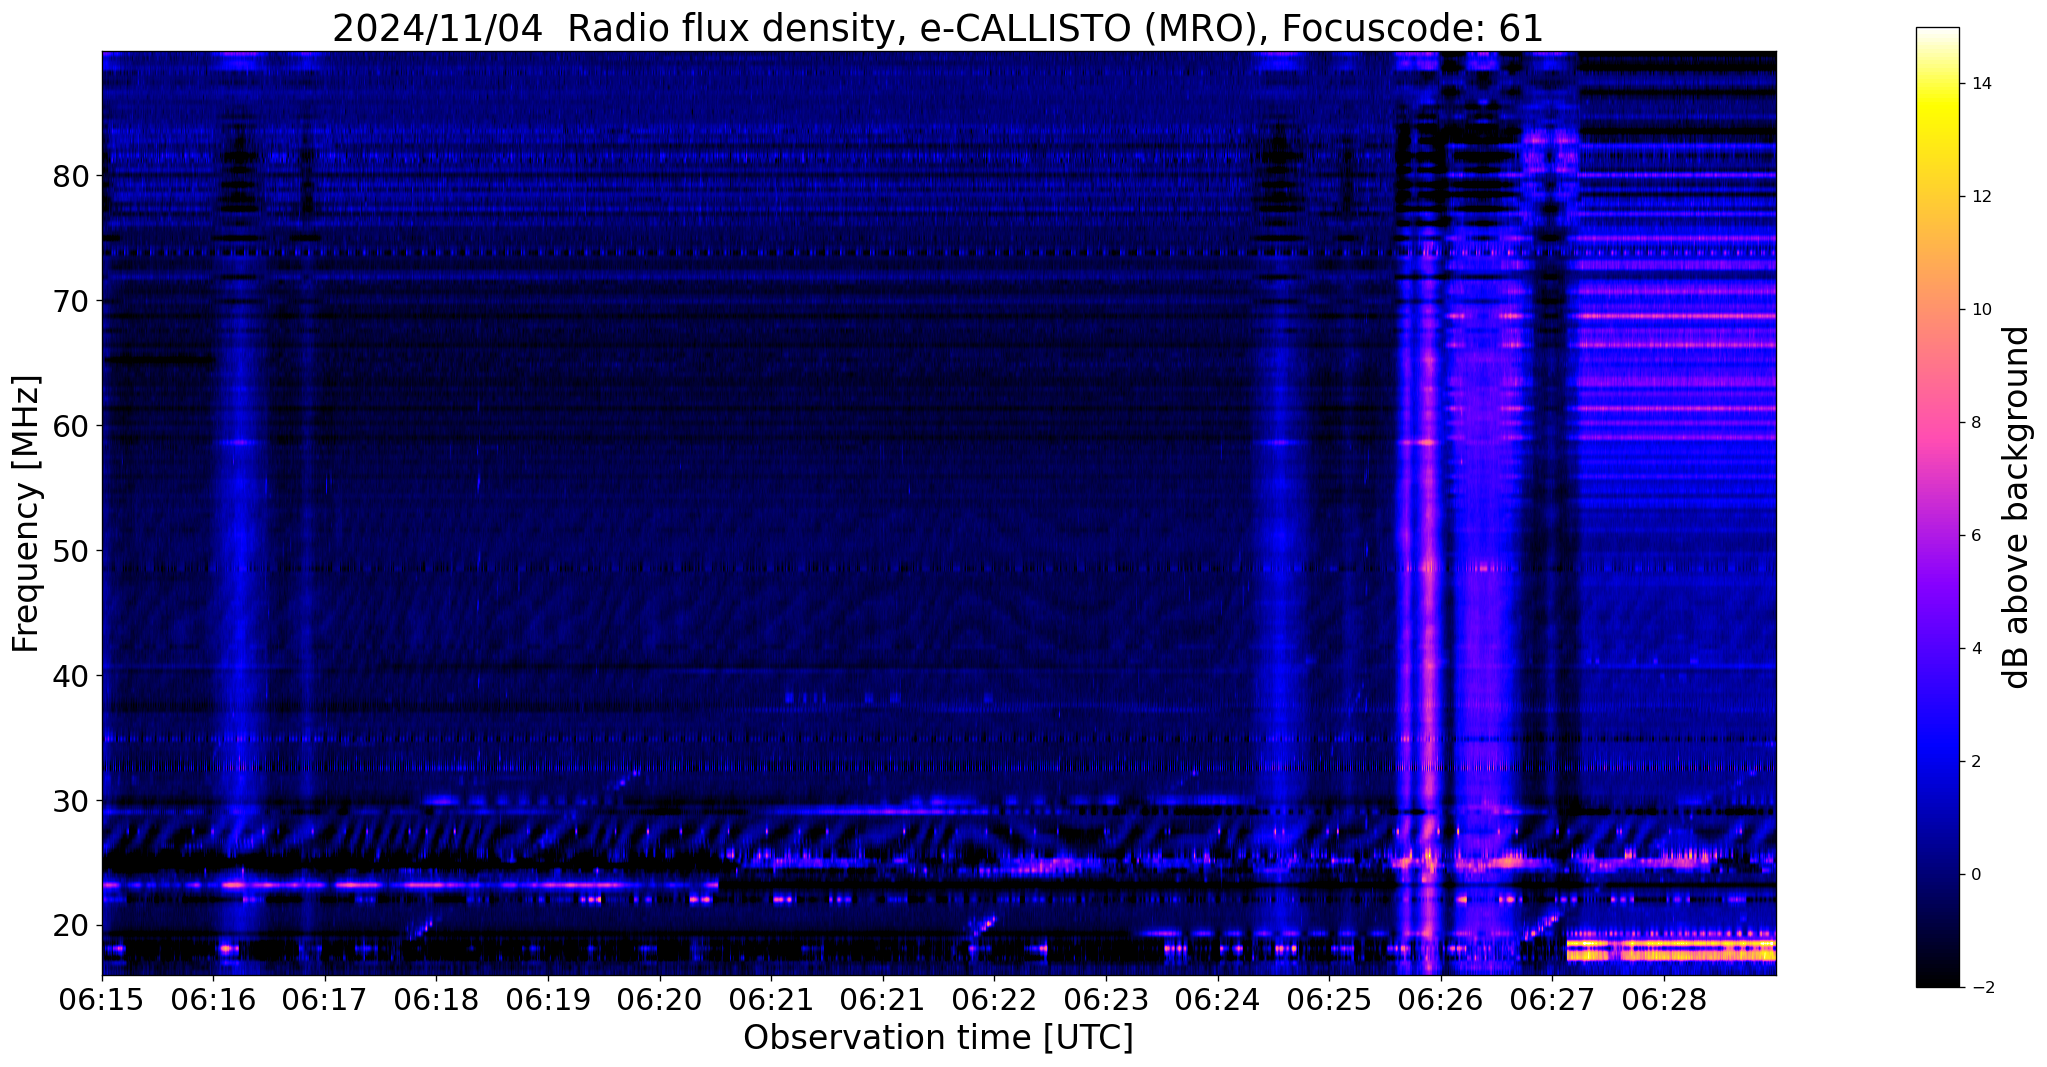This screenshot has height=1067, width=2047.
Task: Pick colorbar tick value 8
Action: pyautogui.click(x=1976, y=423)
